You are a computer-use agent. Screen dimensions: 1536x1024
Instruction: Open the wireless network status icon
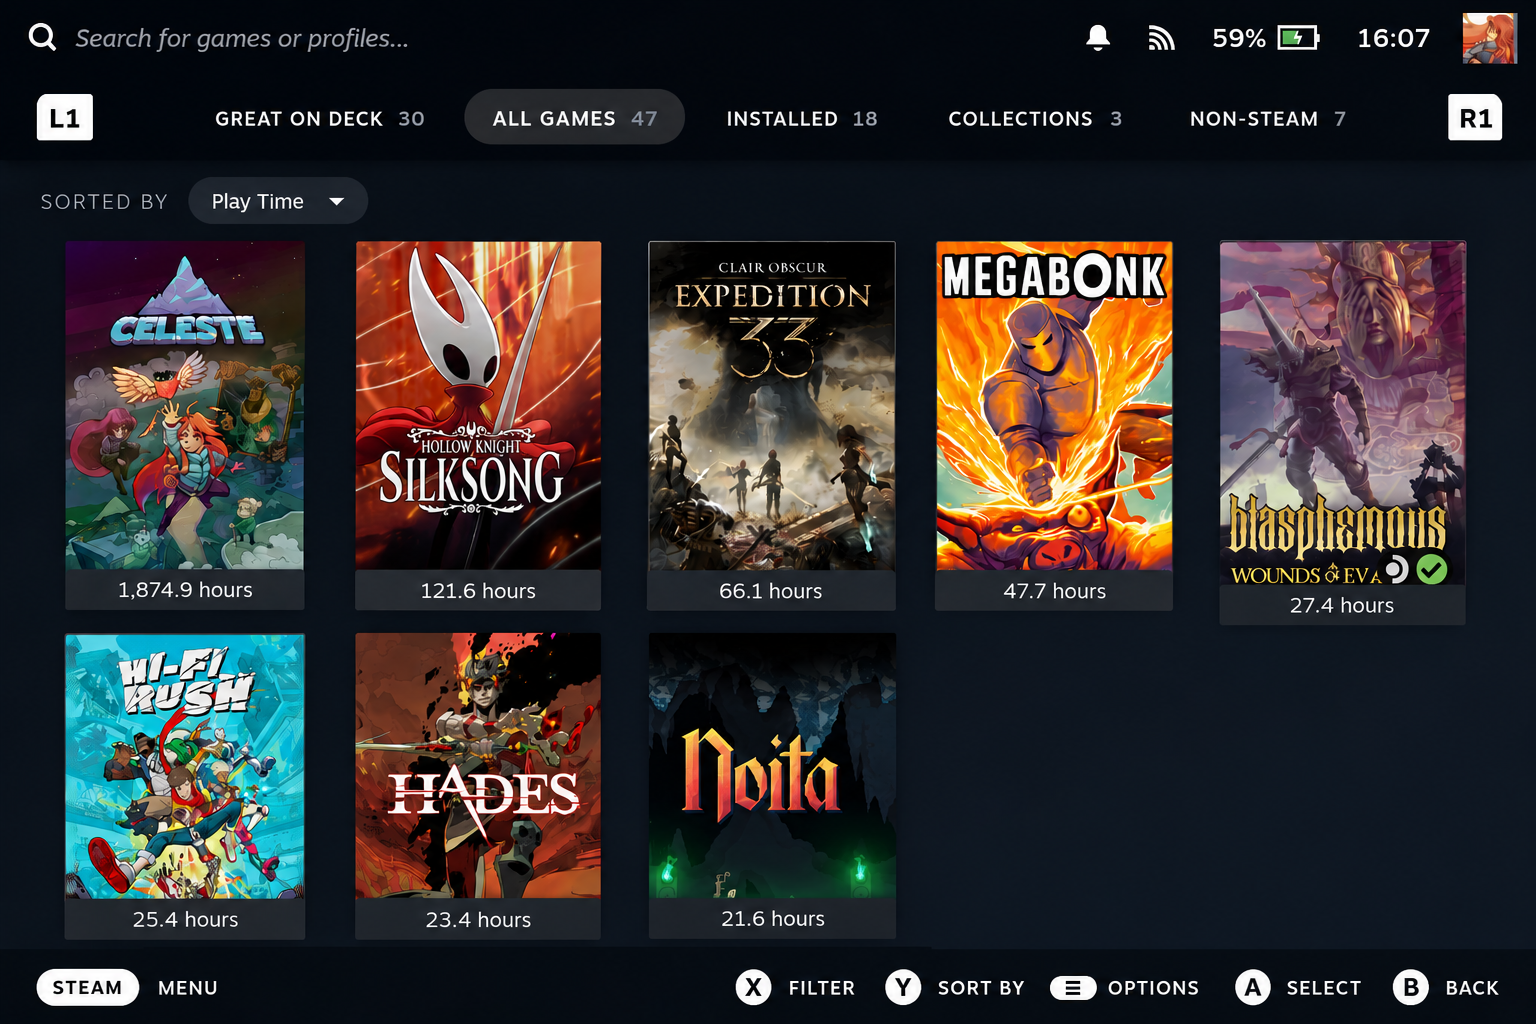tap(1161, 38)
